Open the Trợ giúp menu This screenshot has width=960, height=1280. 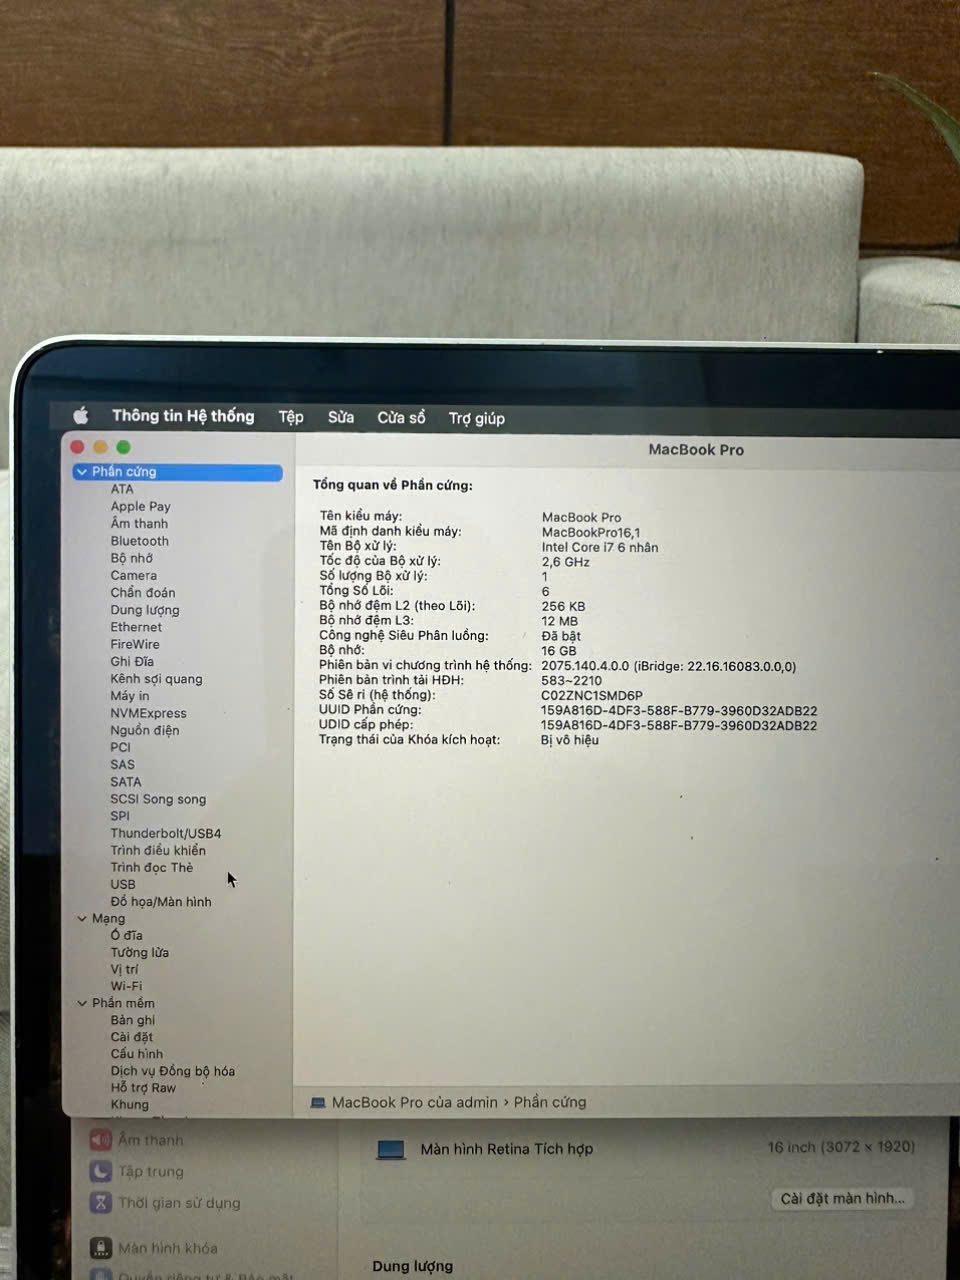point(477,418)
